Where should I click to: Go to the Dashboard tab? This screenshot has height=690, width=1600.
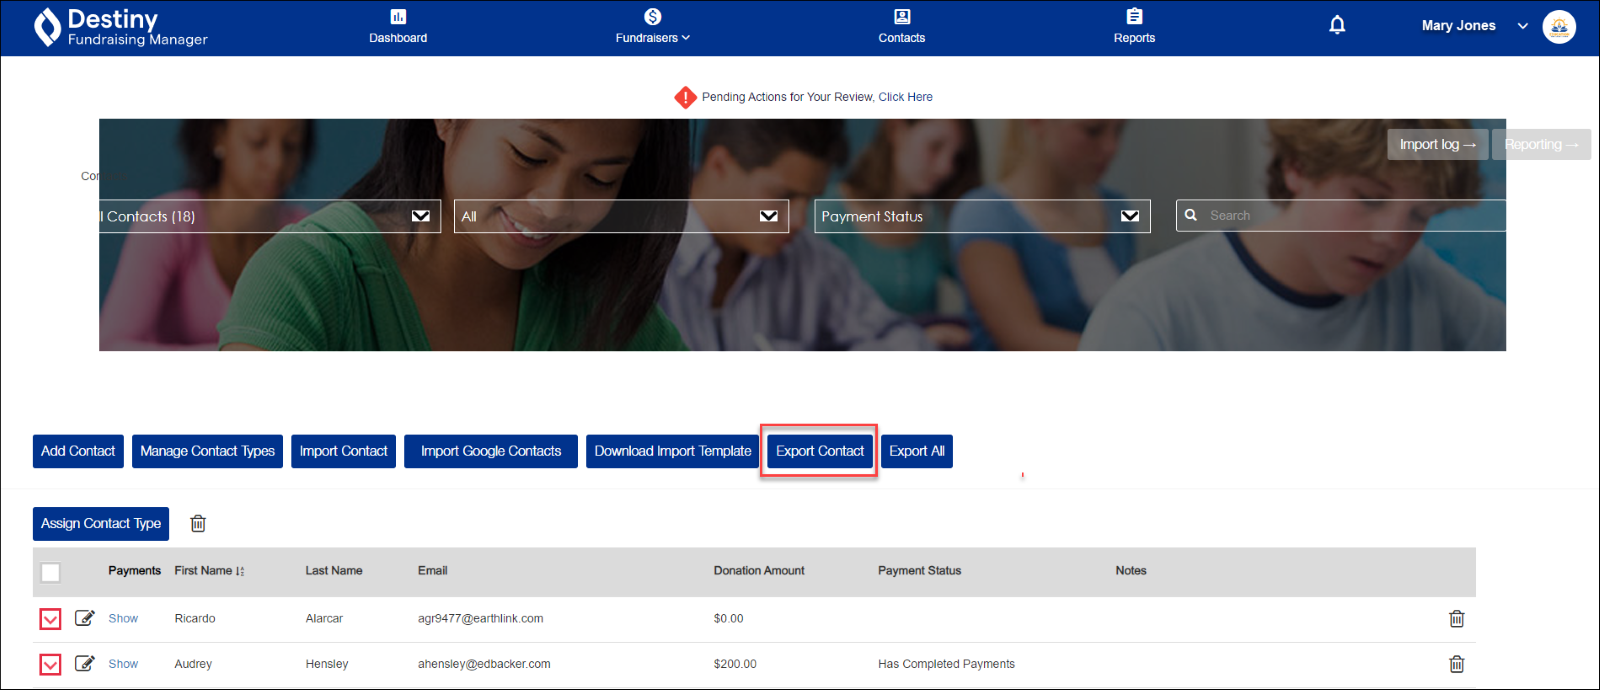tap(398, 27)
